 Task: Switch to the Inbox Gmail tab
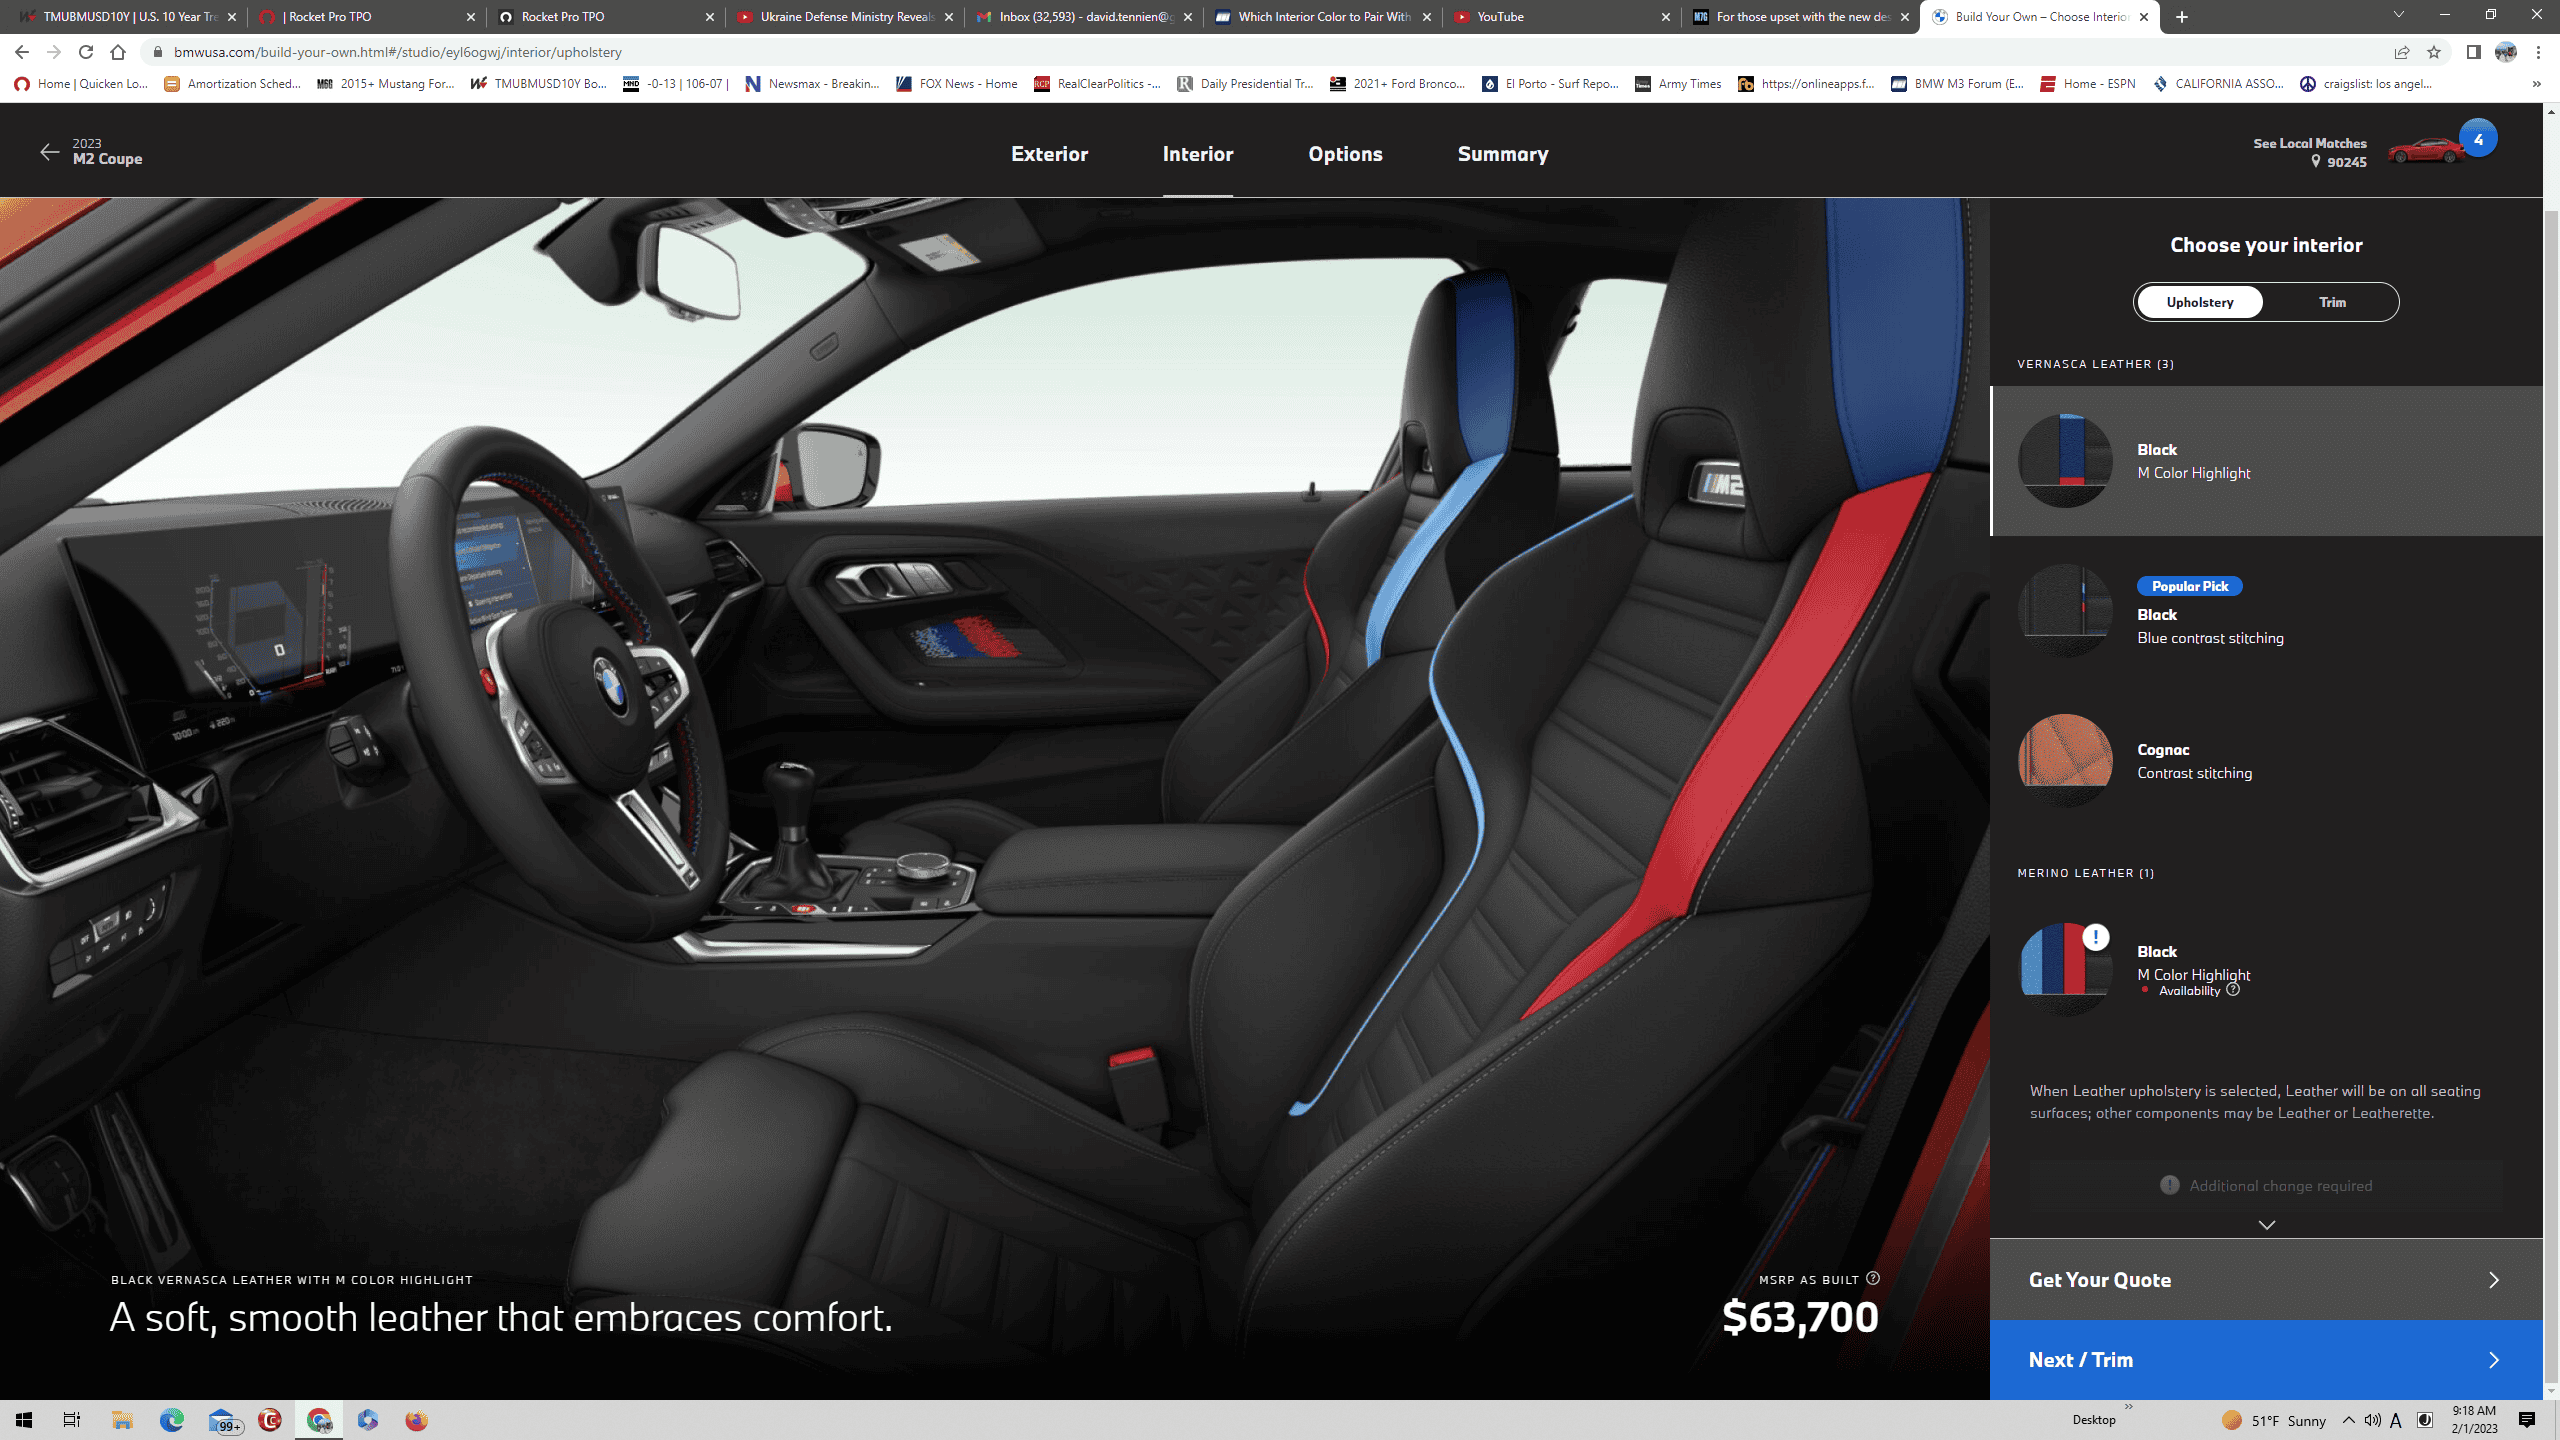click(x=1083, y=17)
